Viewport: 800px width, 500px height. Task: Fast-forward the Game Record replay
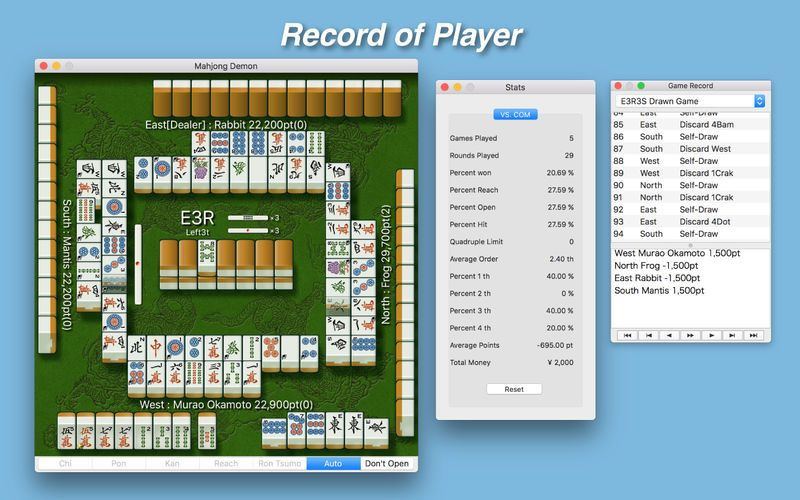click(x=690, y=335)
